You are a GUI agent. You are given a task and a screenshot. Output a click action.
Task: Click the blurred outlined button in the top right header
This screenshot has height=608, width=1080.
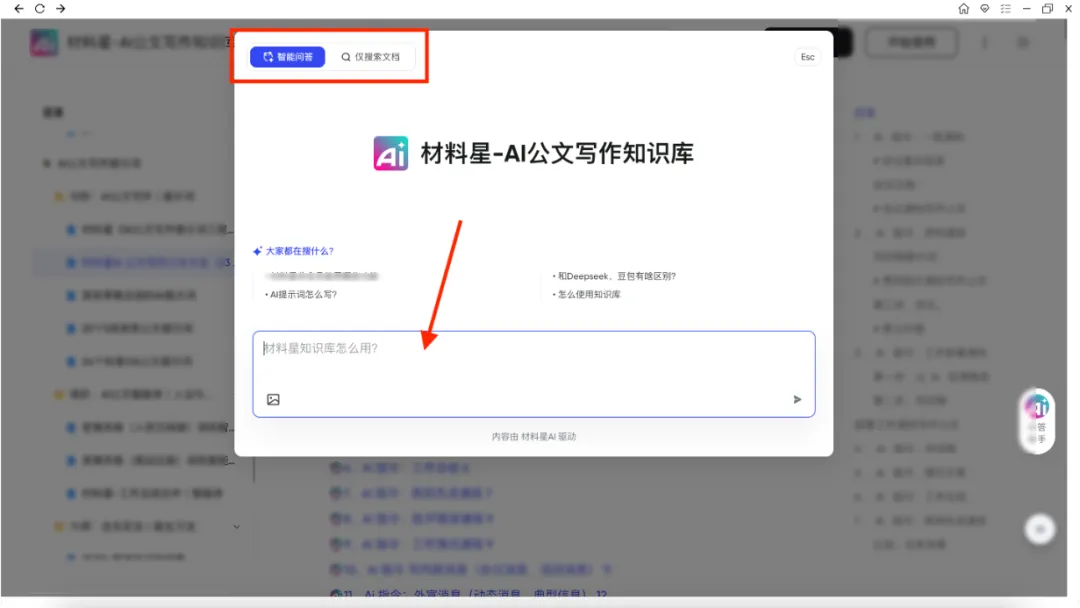pyautogui.click(x=911, y=43)
